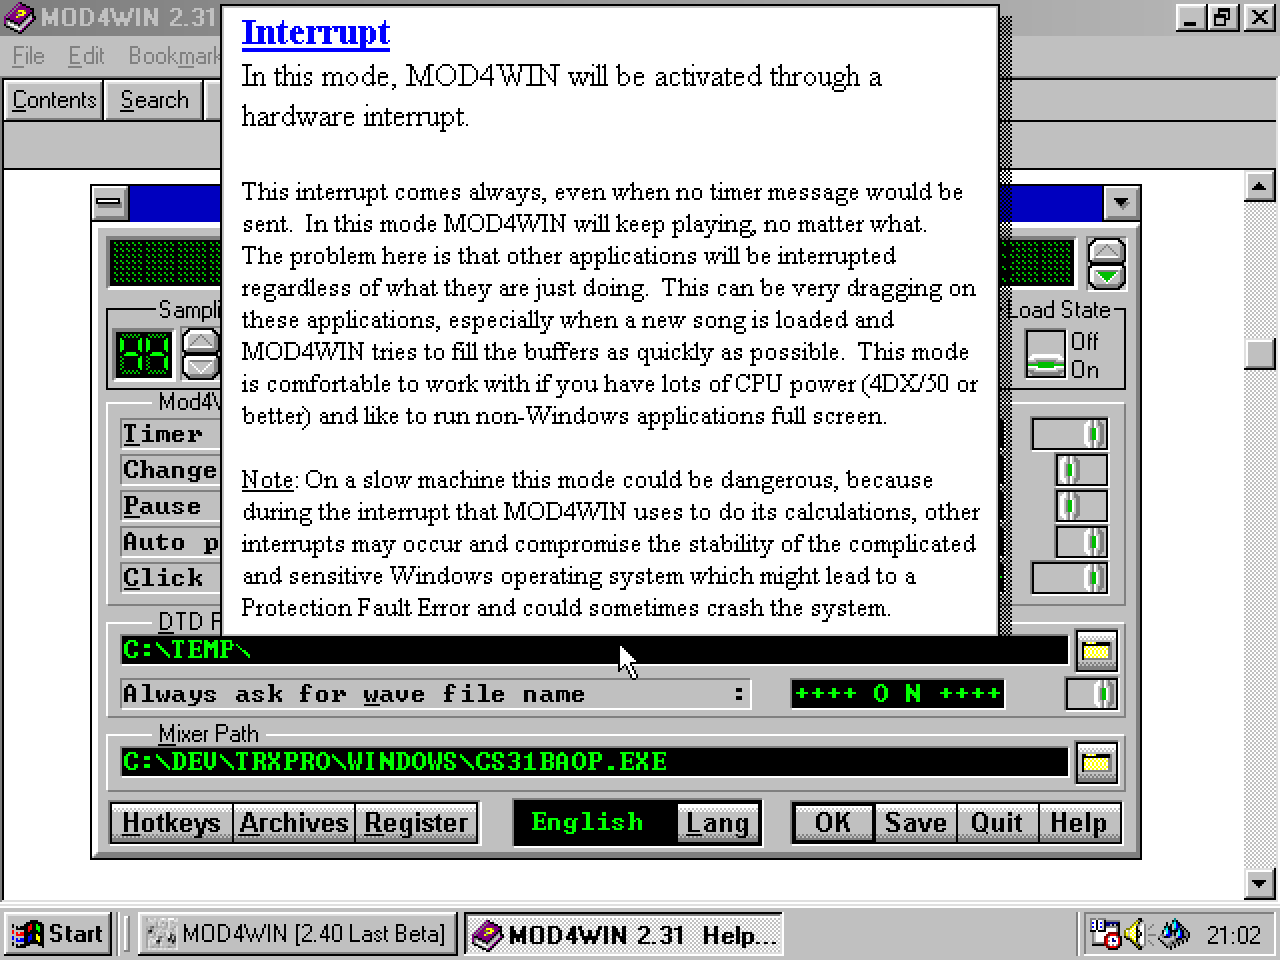Open the setup dialog's system menu box
Image resolution: width=1280 pixels, height=960 pixels.
point(109,203)
